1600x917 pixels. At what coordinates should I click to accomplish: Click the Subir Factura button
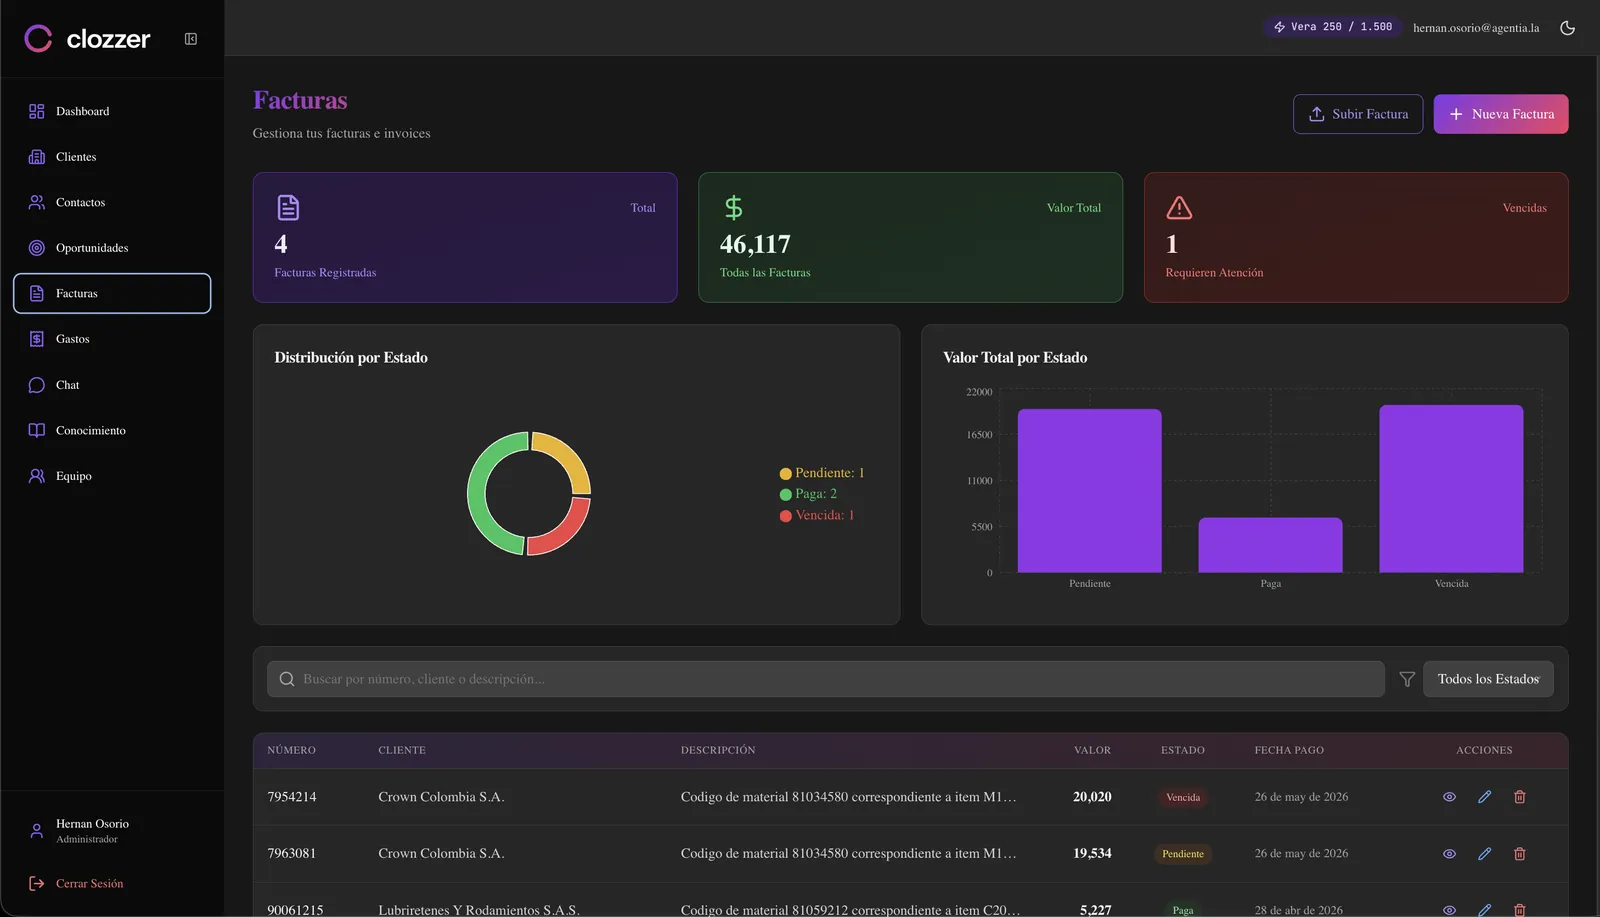tap(1357, 114)
